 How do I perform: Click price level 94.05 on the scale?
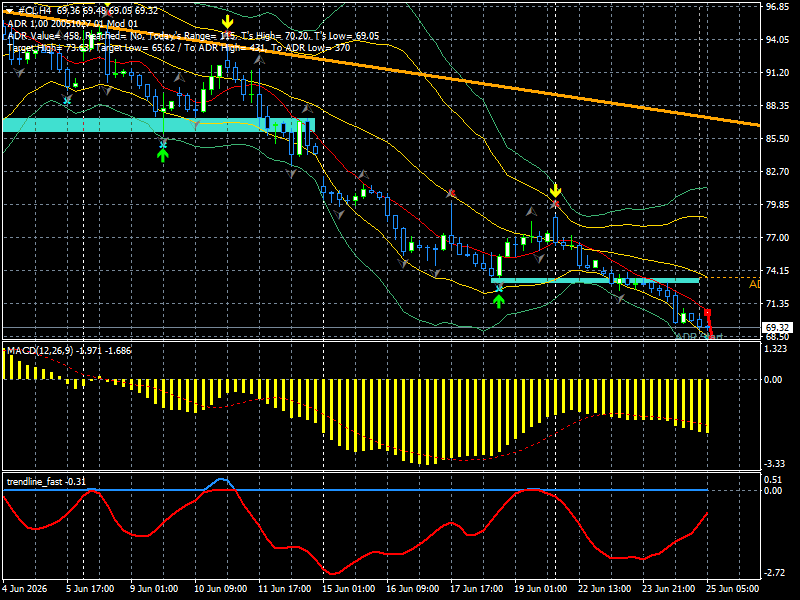pyautogui.click(x=778, y=40)
